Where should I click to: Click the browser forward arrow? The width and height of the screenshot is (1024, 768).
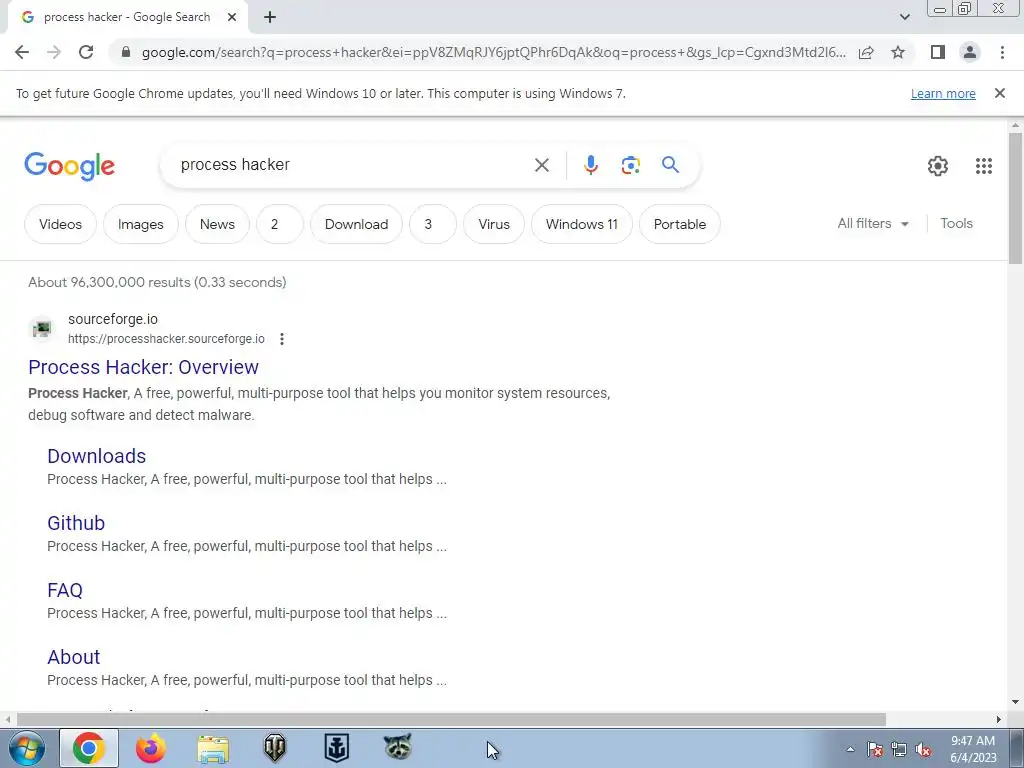(x=54, y=52)
